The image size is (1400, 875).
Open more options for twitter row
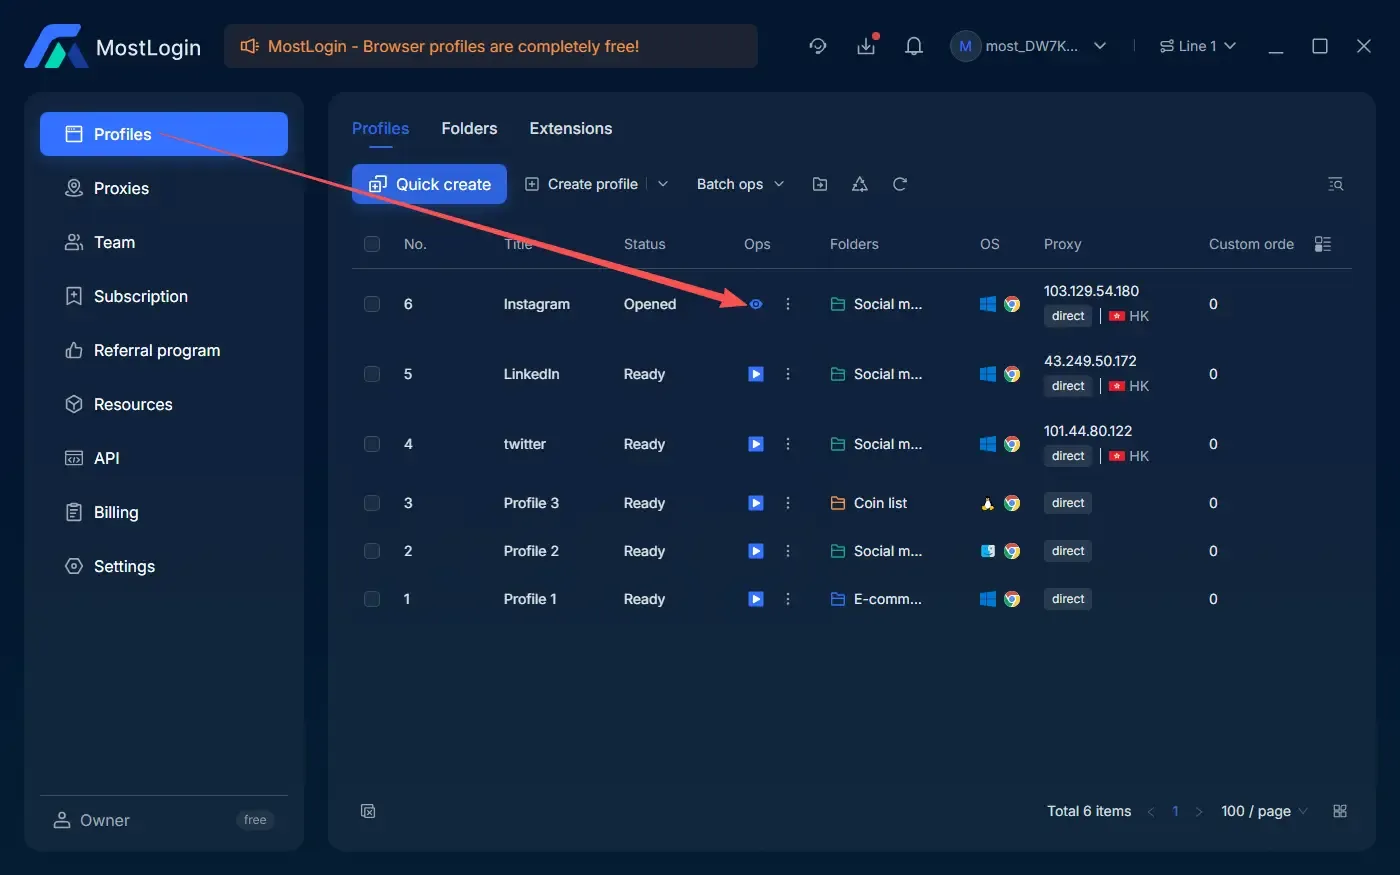(x=788, y=444)
